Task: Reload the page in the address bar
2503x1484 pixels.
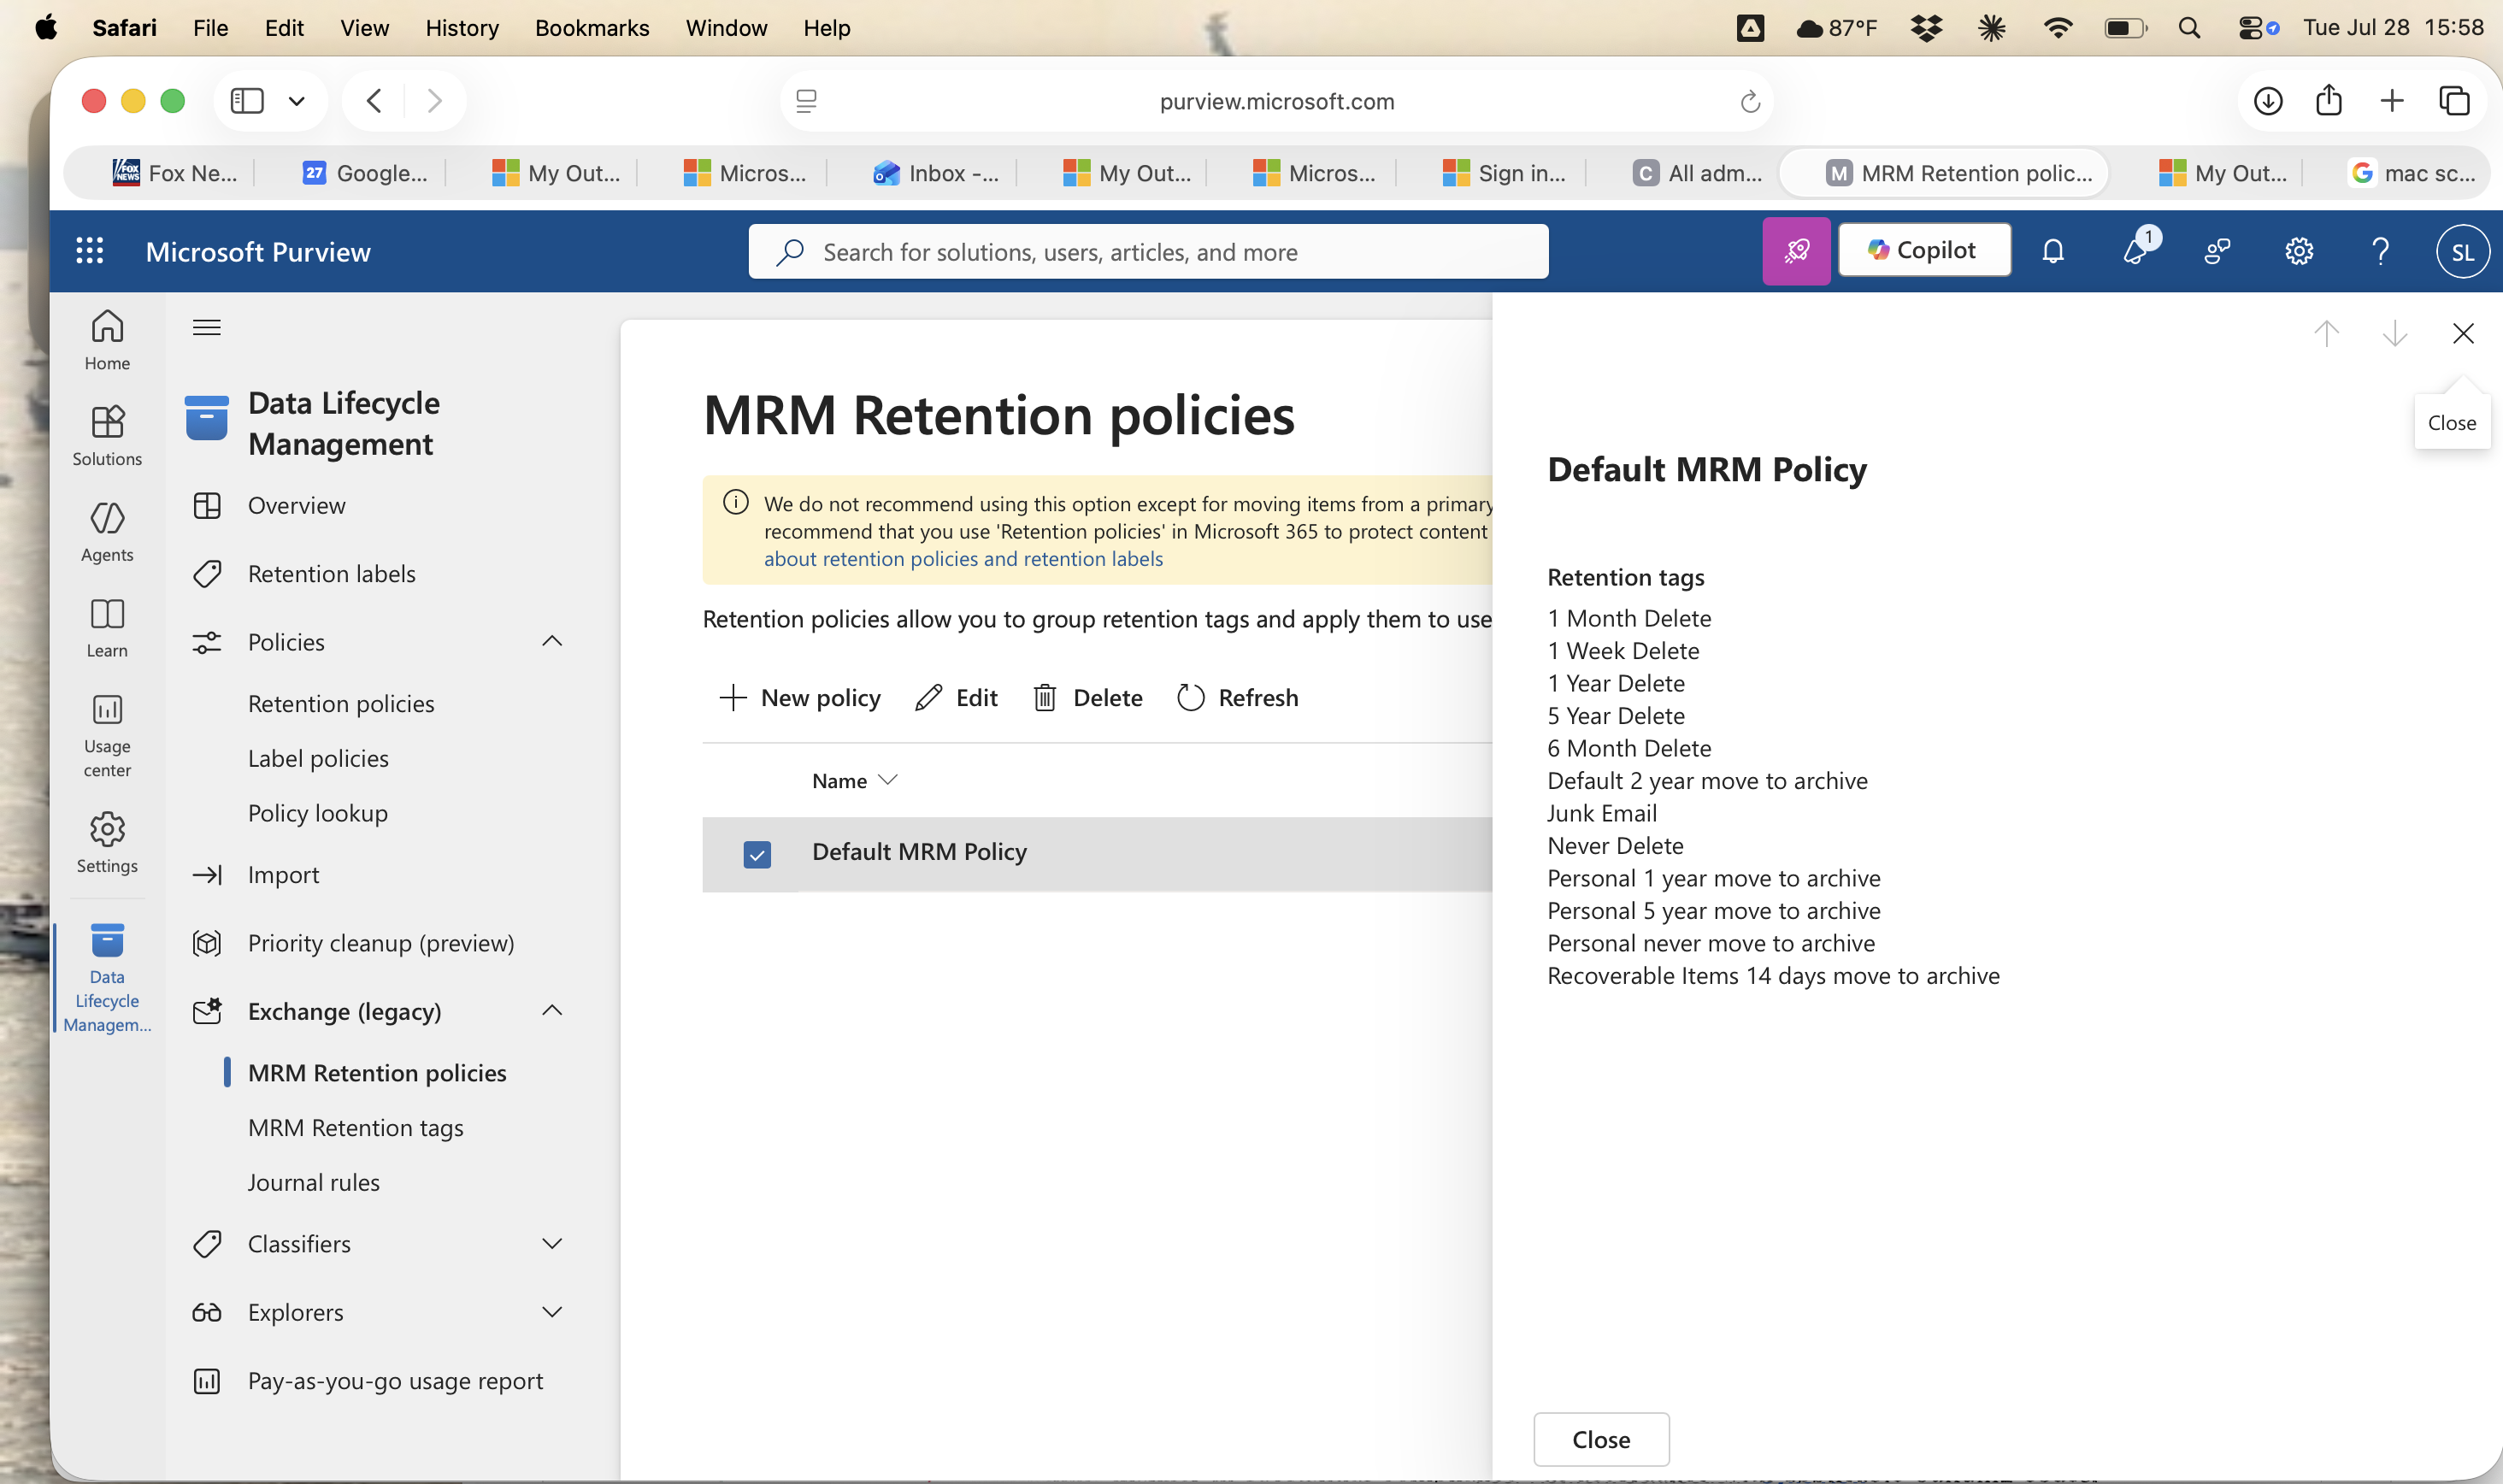Action: [x=1750, y=101]
